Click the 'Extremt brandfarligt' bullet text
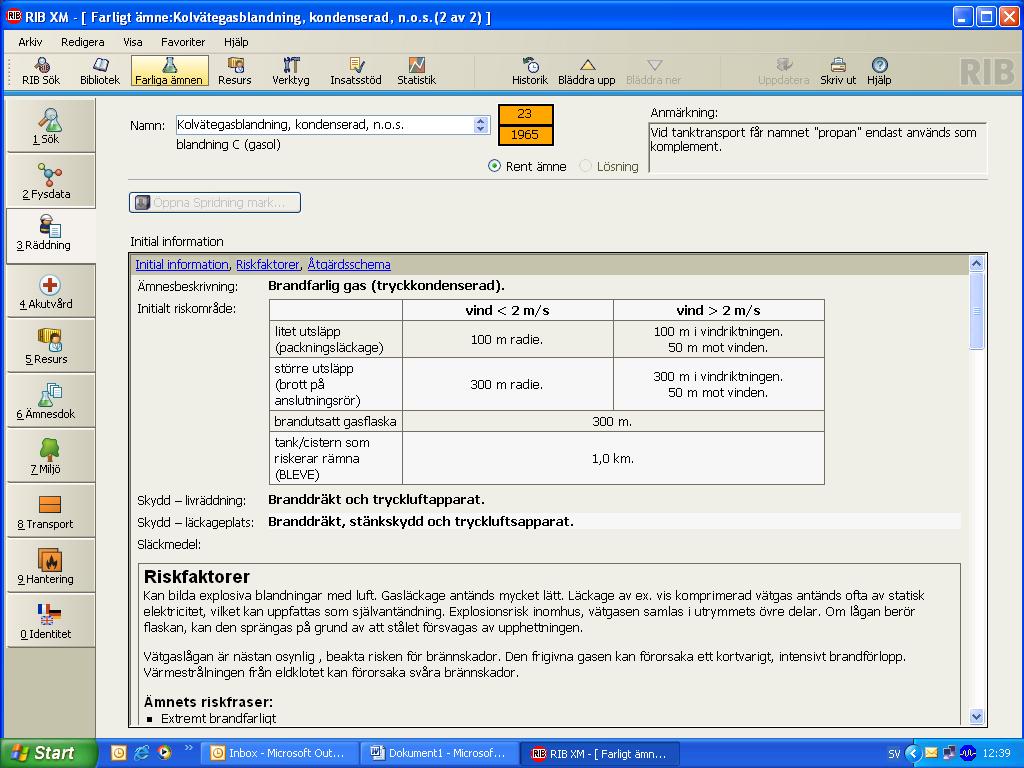This screenshot has height=768, width=1024. (x=218, y=718)
